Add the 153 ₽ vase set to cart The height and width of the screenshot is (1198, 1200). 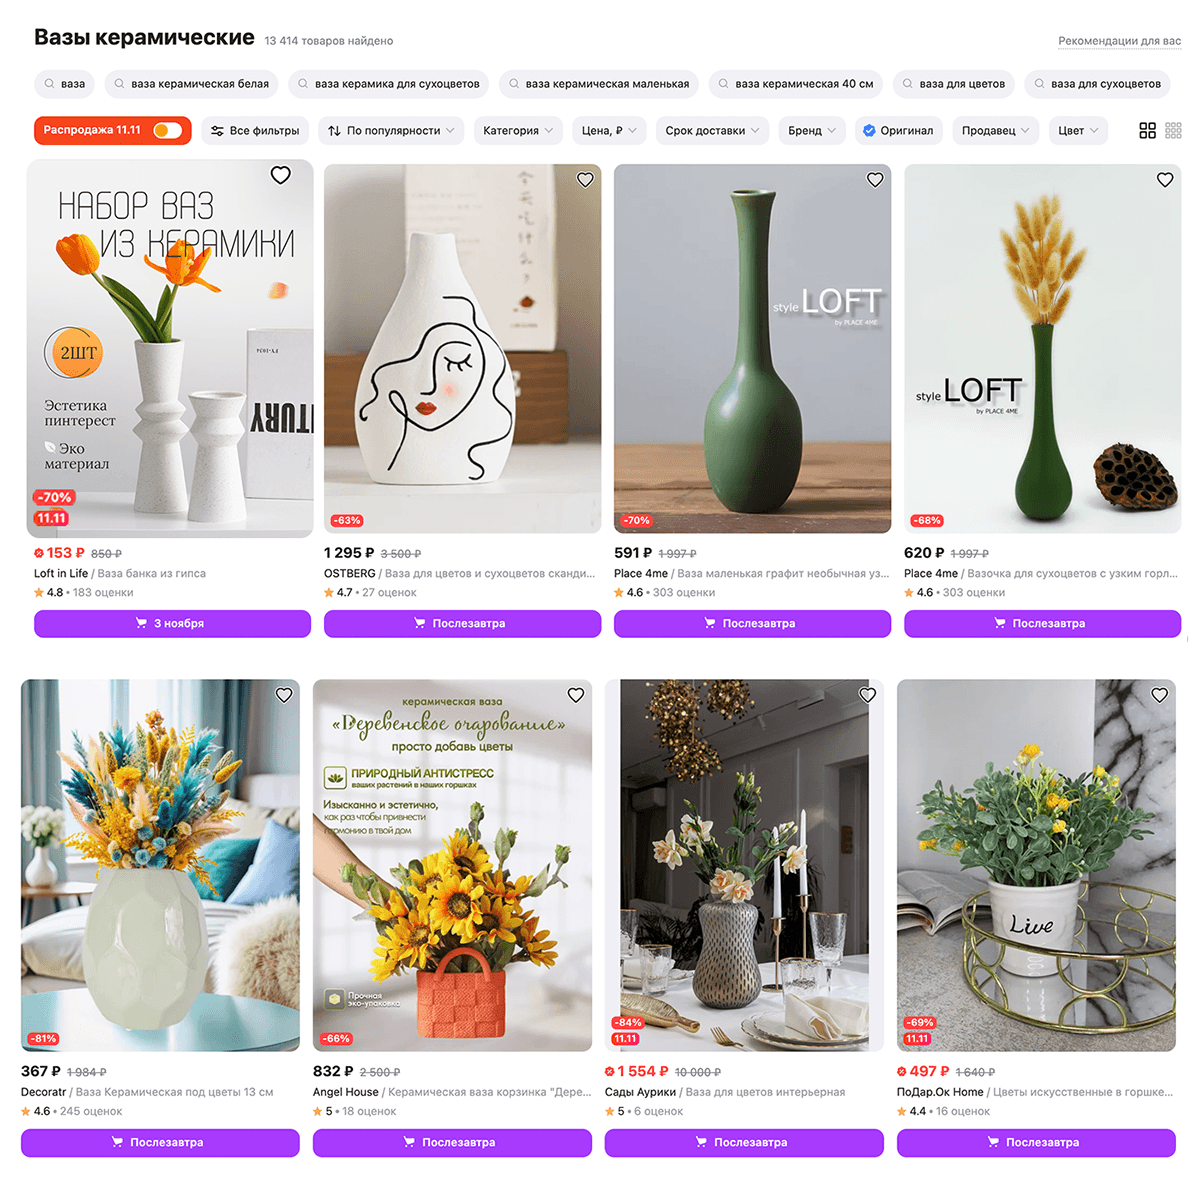point(172,623)
